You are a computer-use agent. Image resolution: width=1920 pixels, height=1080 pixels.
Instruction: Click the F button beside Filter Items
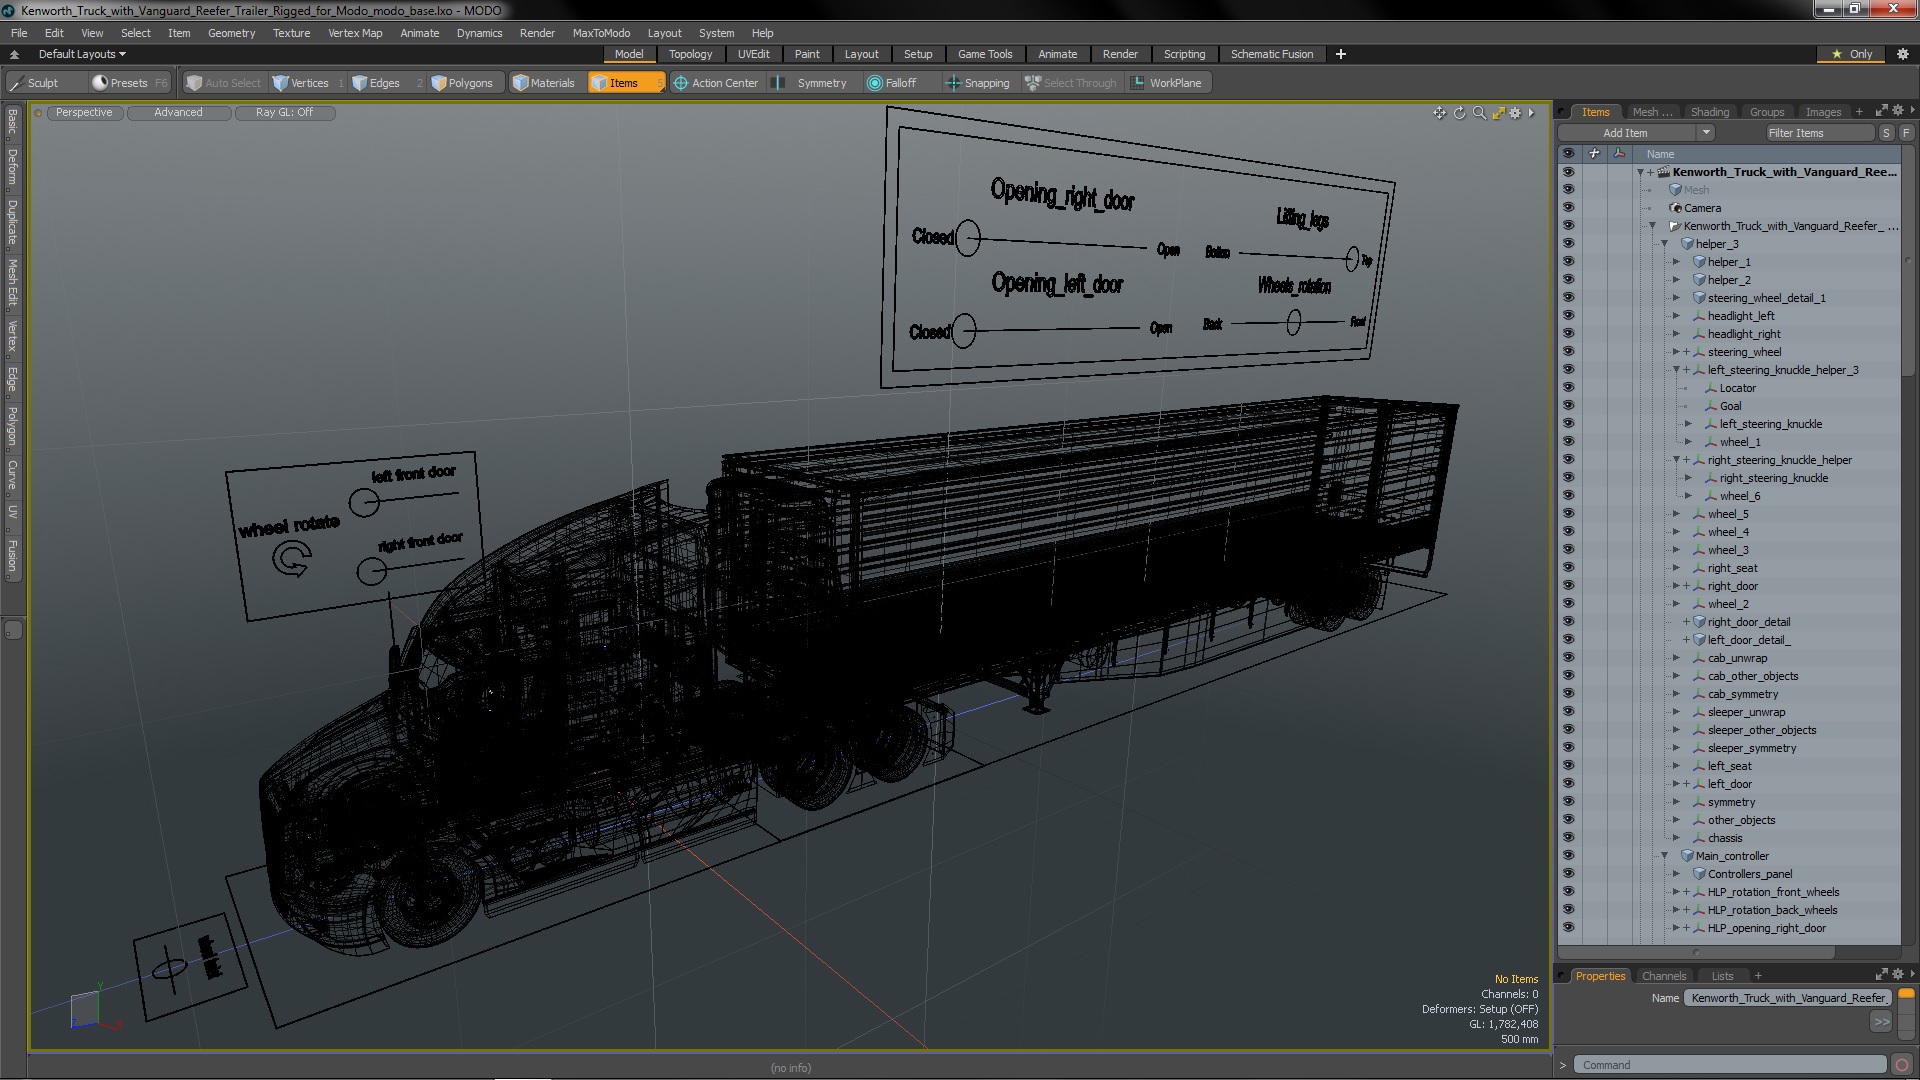click(1906, 133)
